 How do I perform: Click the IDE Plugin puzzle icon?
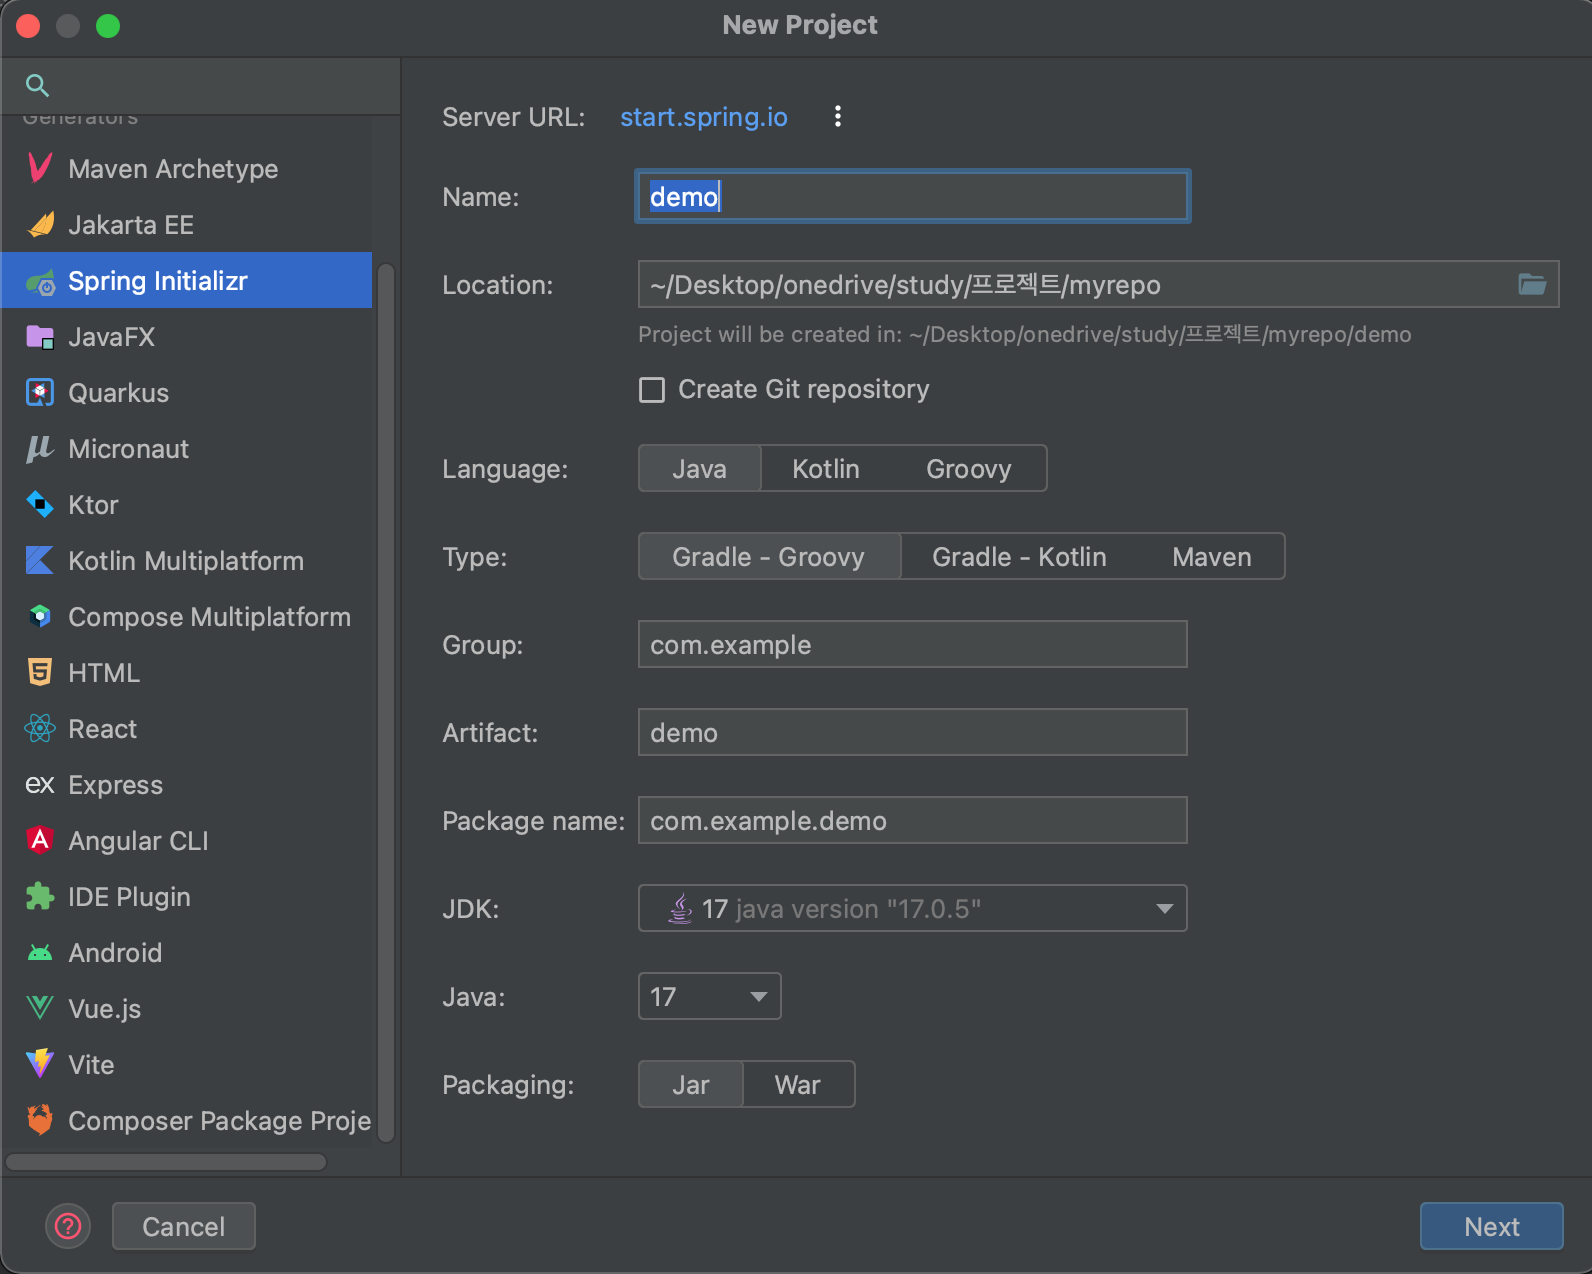click(x=40, y=897)
